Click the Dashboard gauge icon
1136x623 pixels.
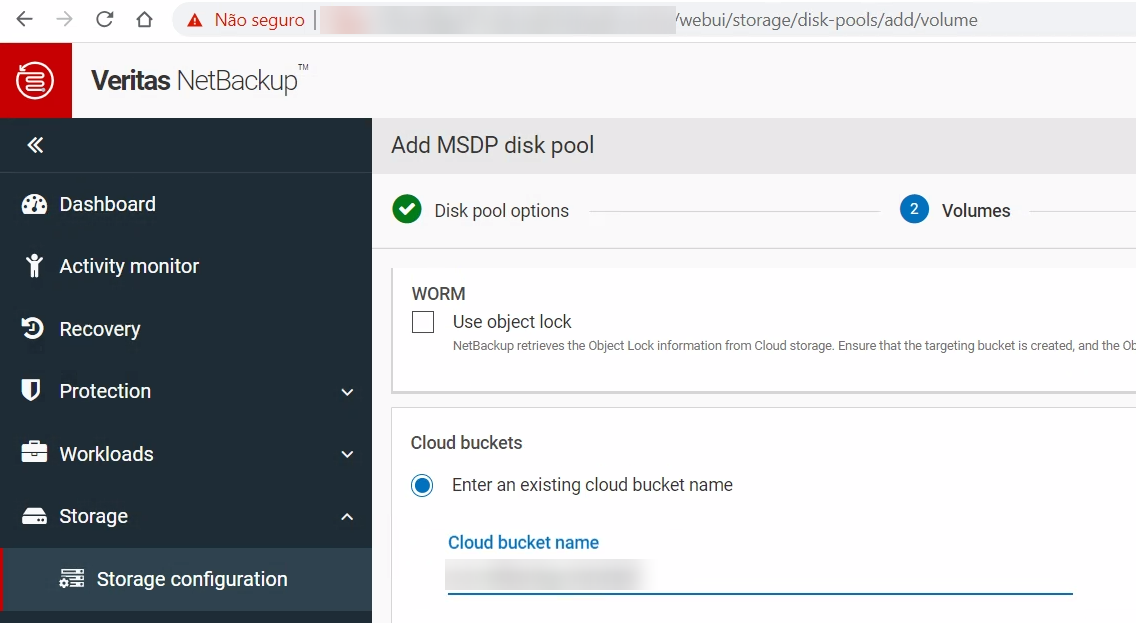[34, 204]
